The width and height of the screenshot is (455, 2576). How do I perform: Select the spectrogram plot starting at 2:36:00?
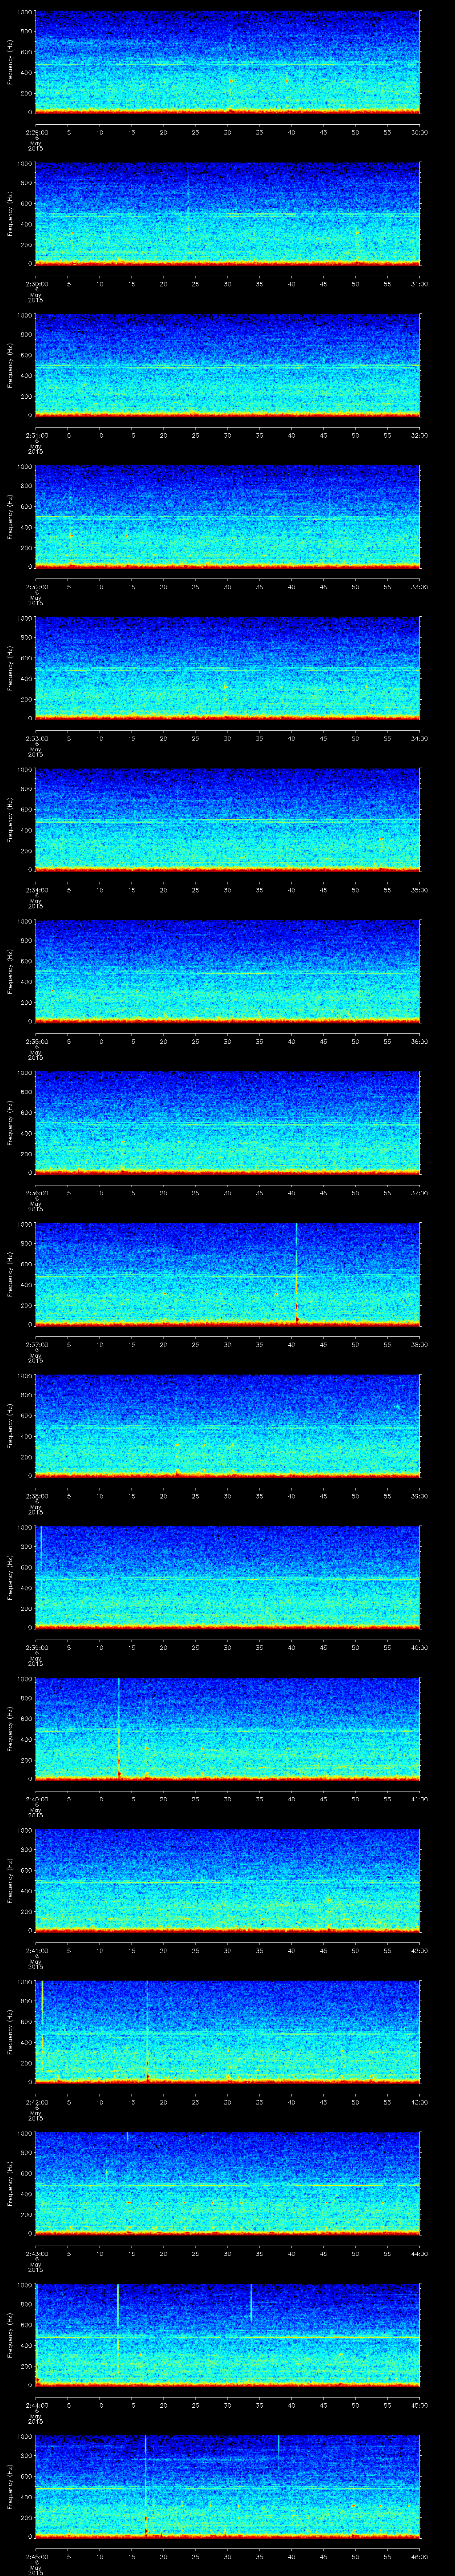[x=227, y=1123]
